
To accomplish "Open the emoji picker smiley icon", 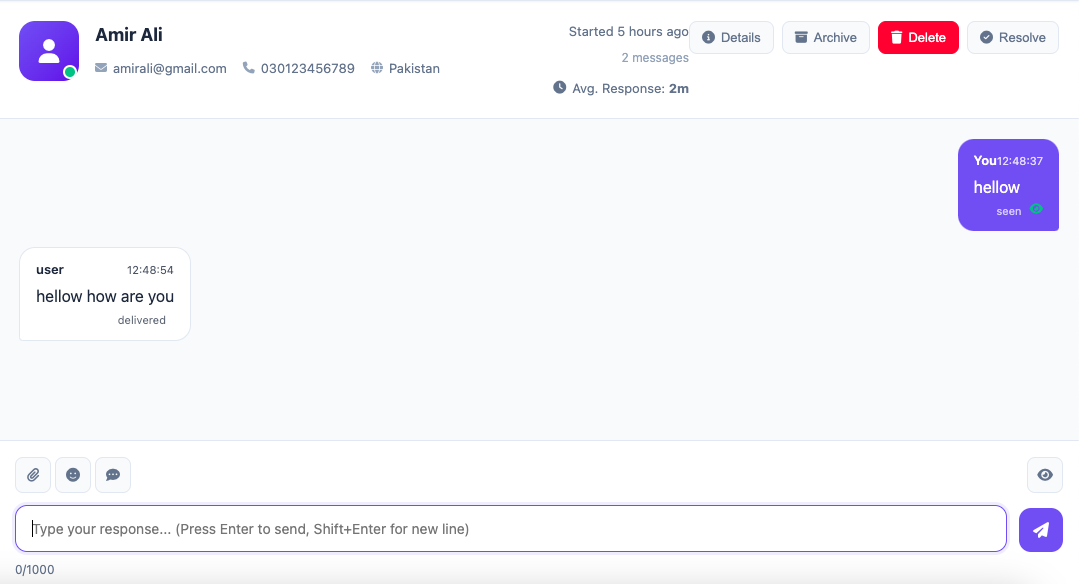I will (x=73, y=475).
